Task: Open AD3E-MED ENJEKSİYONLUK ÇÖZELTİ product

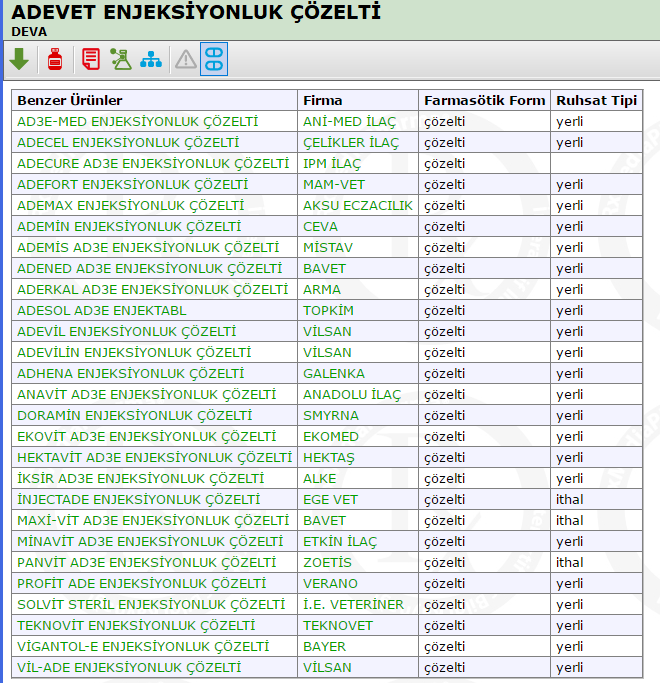Action: pyautogui.click(x=138, y=121)
